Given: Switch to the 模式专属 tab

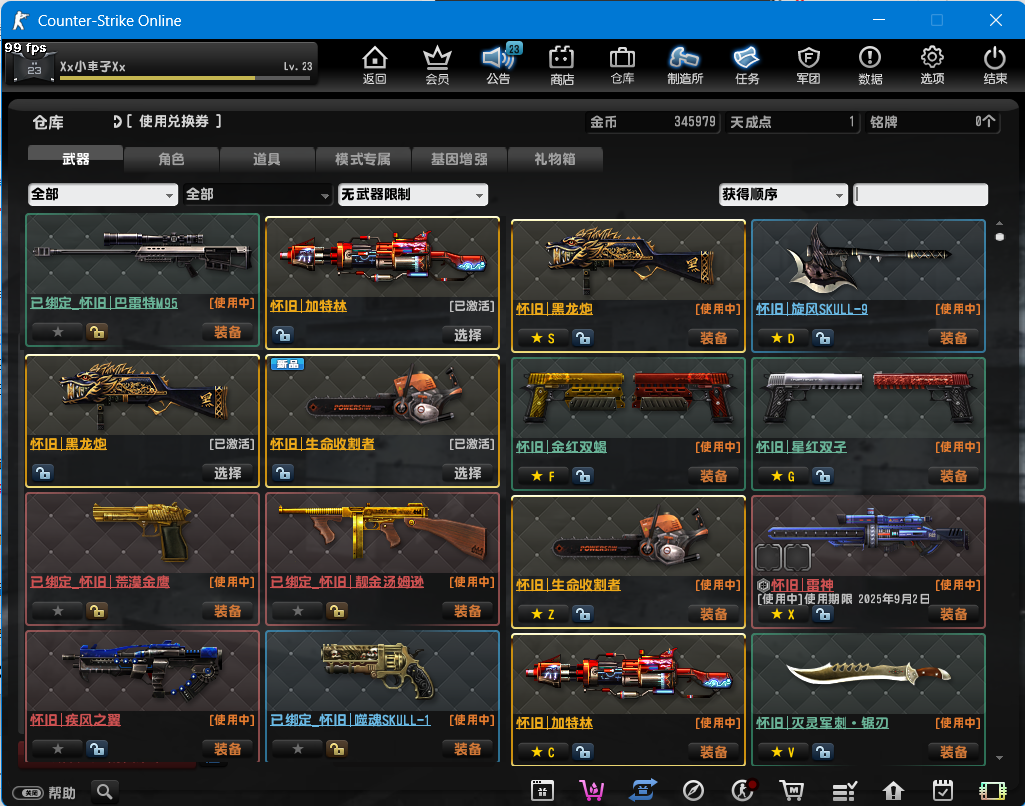Looking at the screenshot, I should pos(363,159).
